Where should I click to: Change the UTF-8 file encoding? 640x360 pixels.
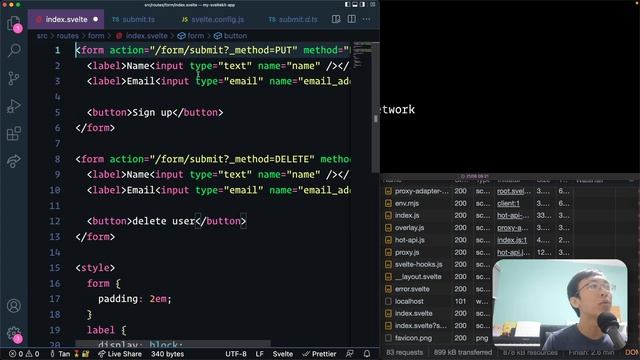pos(236,354)
